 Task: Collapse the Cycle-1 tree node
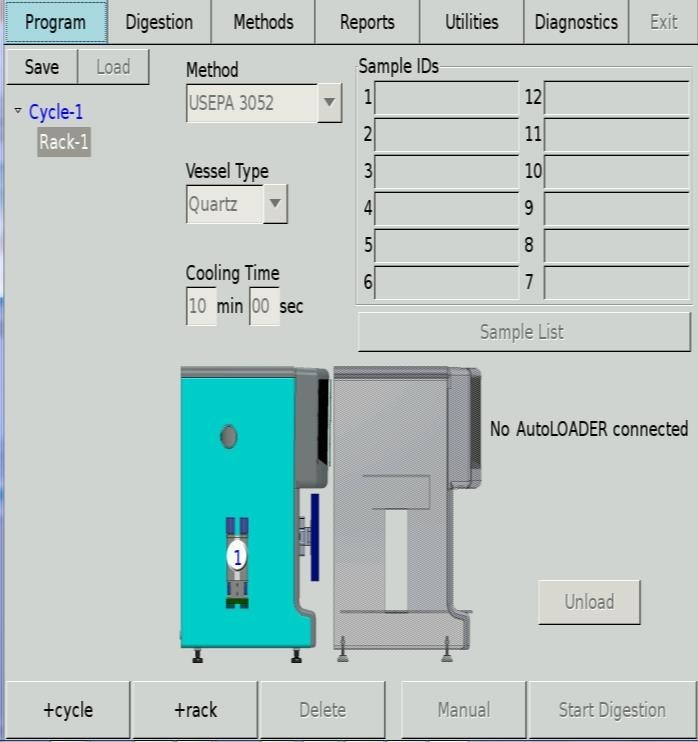pos(18,112)
